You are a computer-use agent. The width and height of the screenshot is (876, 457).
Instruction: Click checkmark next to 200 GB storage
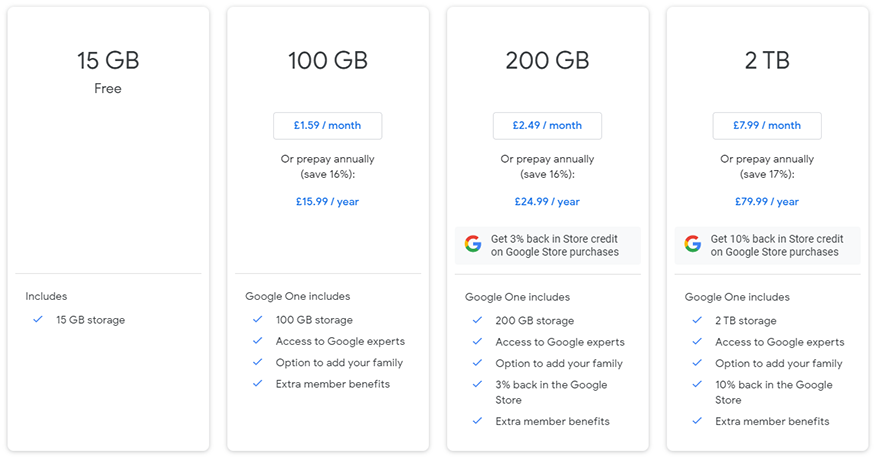(477, 321)
